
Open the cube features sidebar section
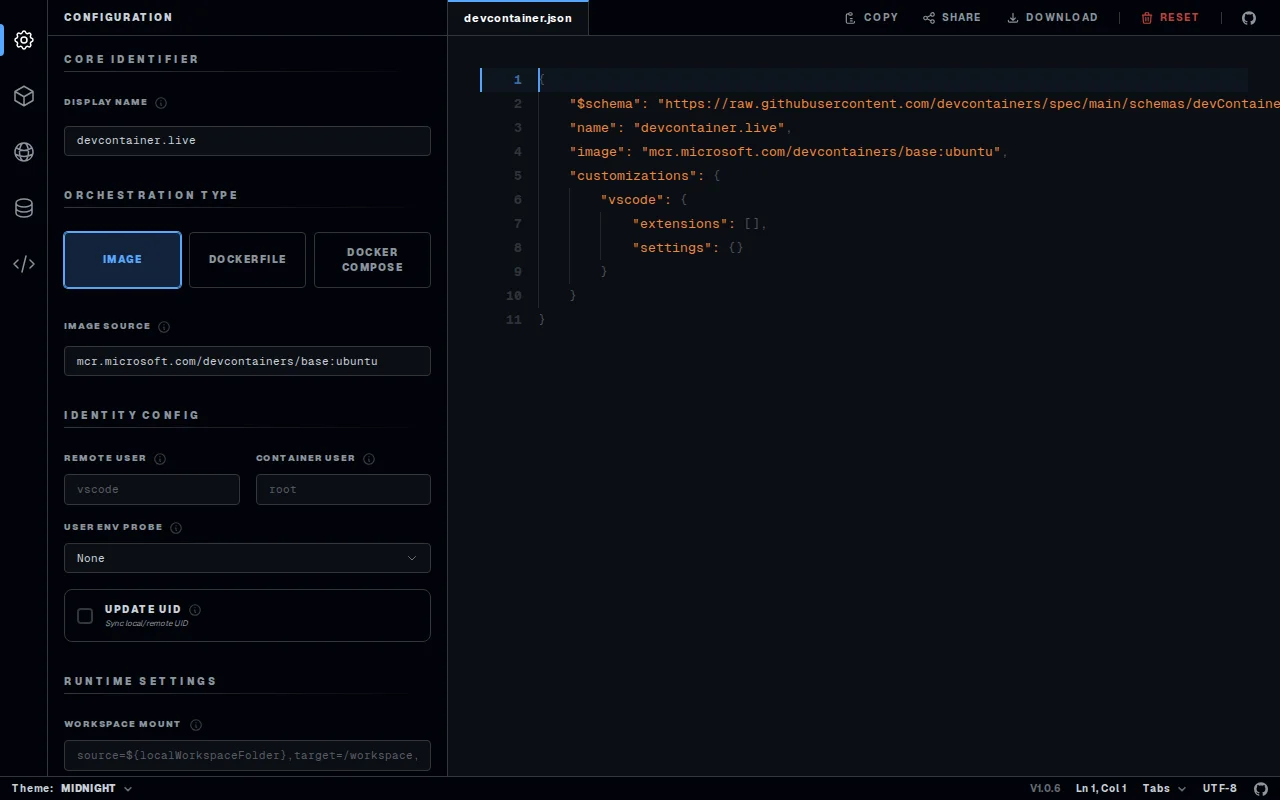pos(24,96)
